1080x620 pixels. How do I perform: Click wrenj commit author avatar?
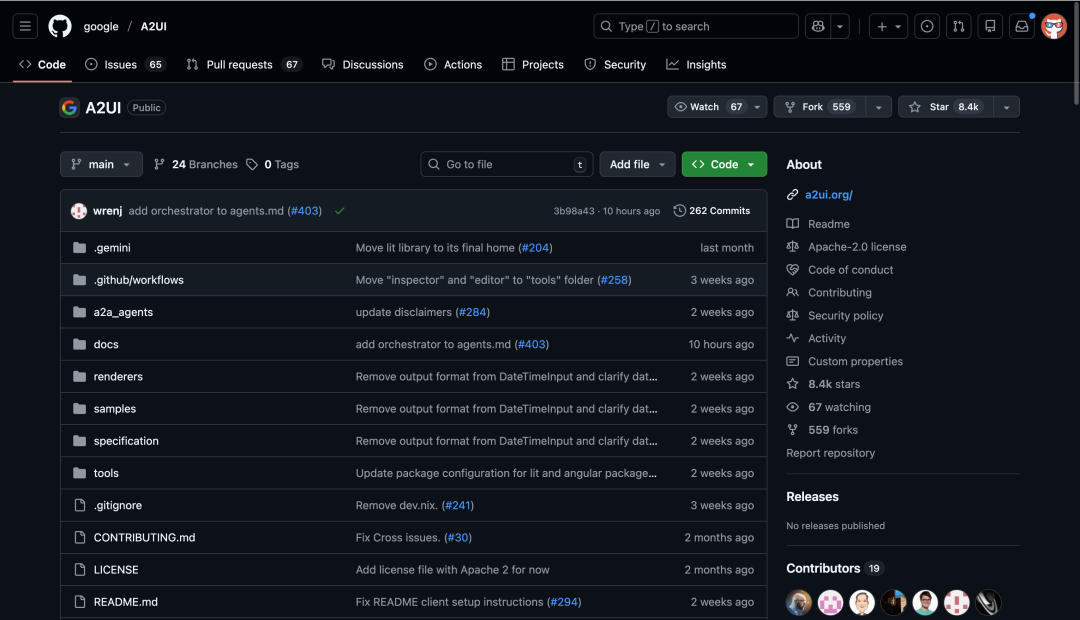coord(79,211)
